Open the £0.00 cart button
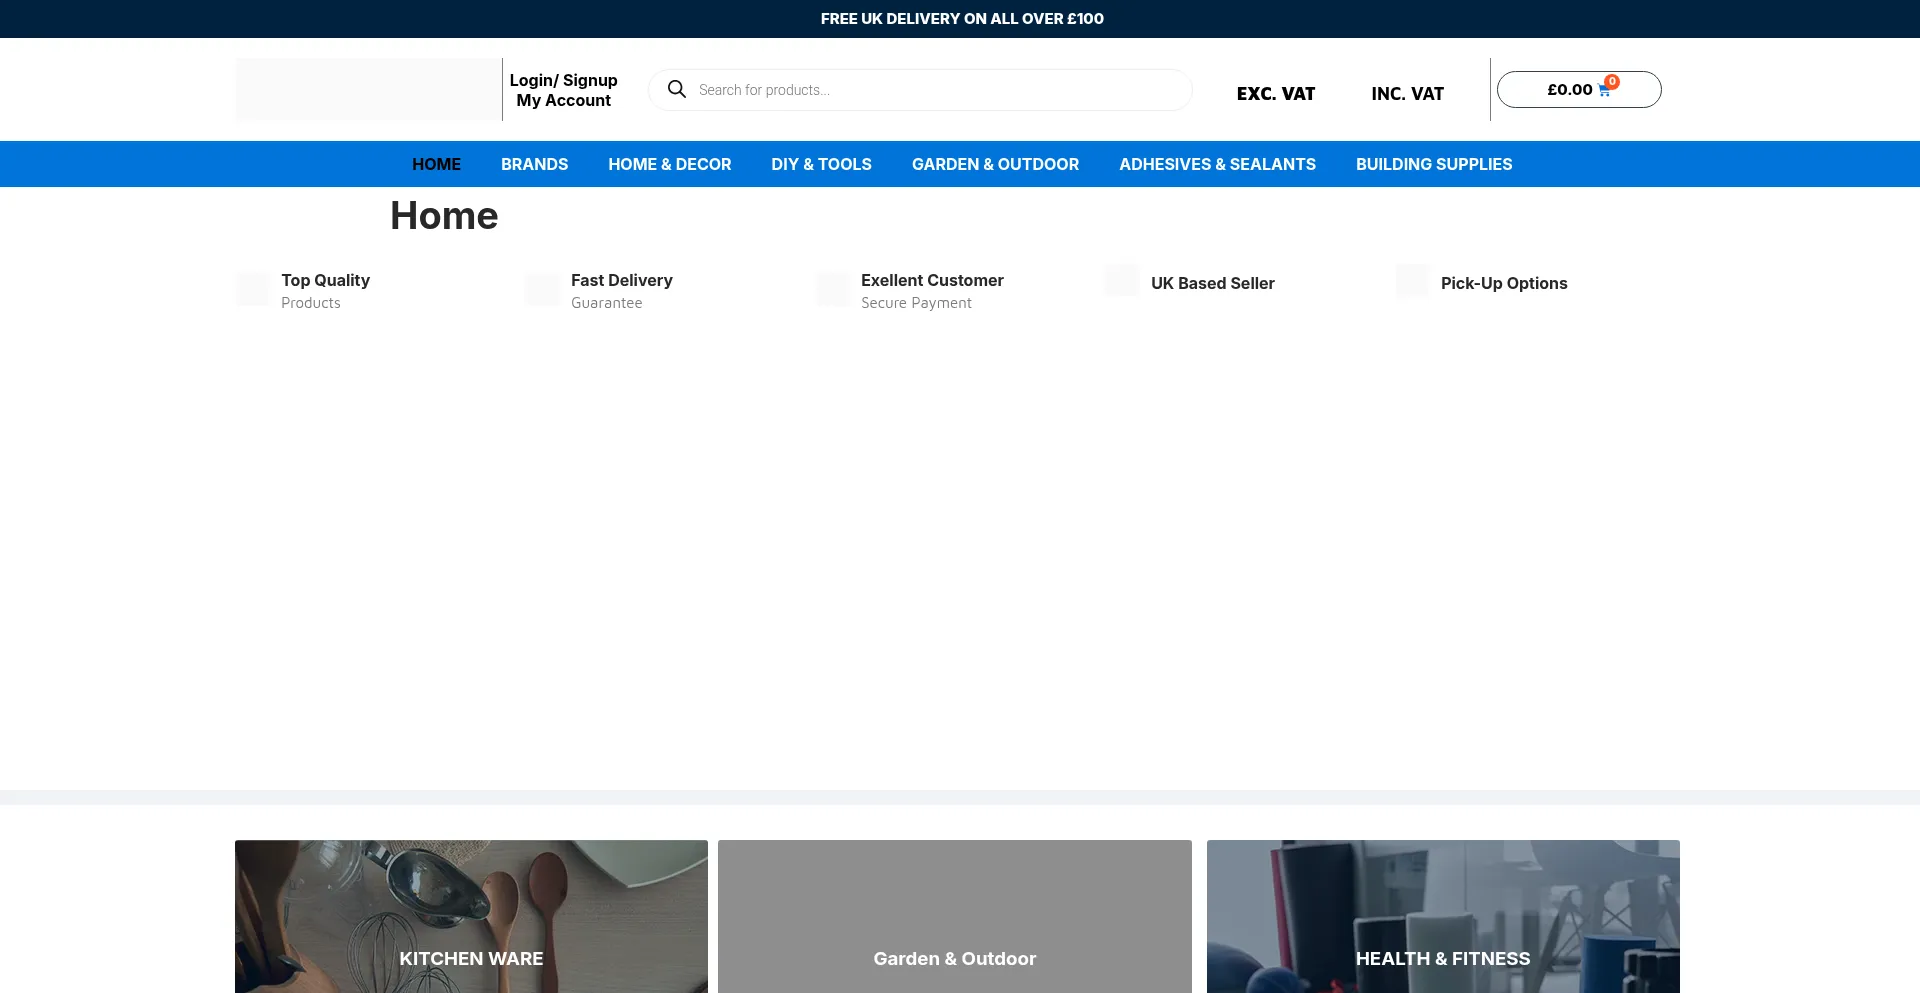1920x993 pixels. click(1579, 89)
